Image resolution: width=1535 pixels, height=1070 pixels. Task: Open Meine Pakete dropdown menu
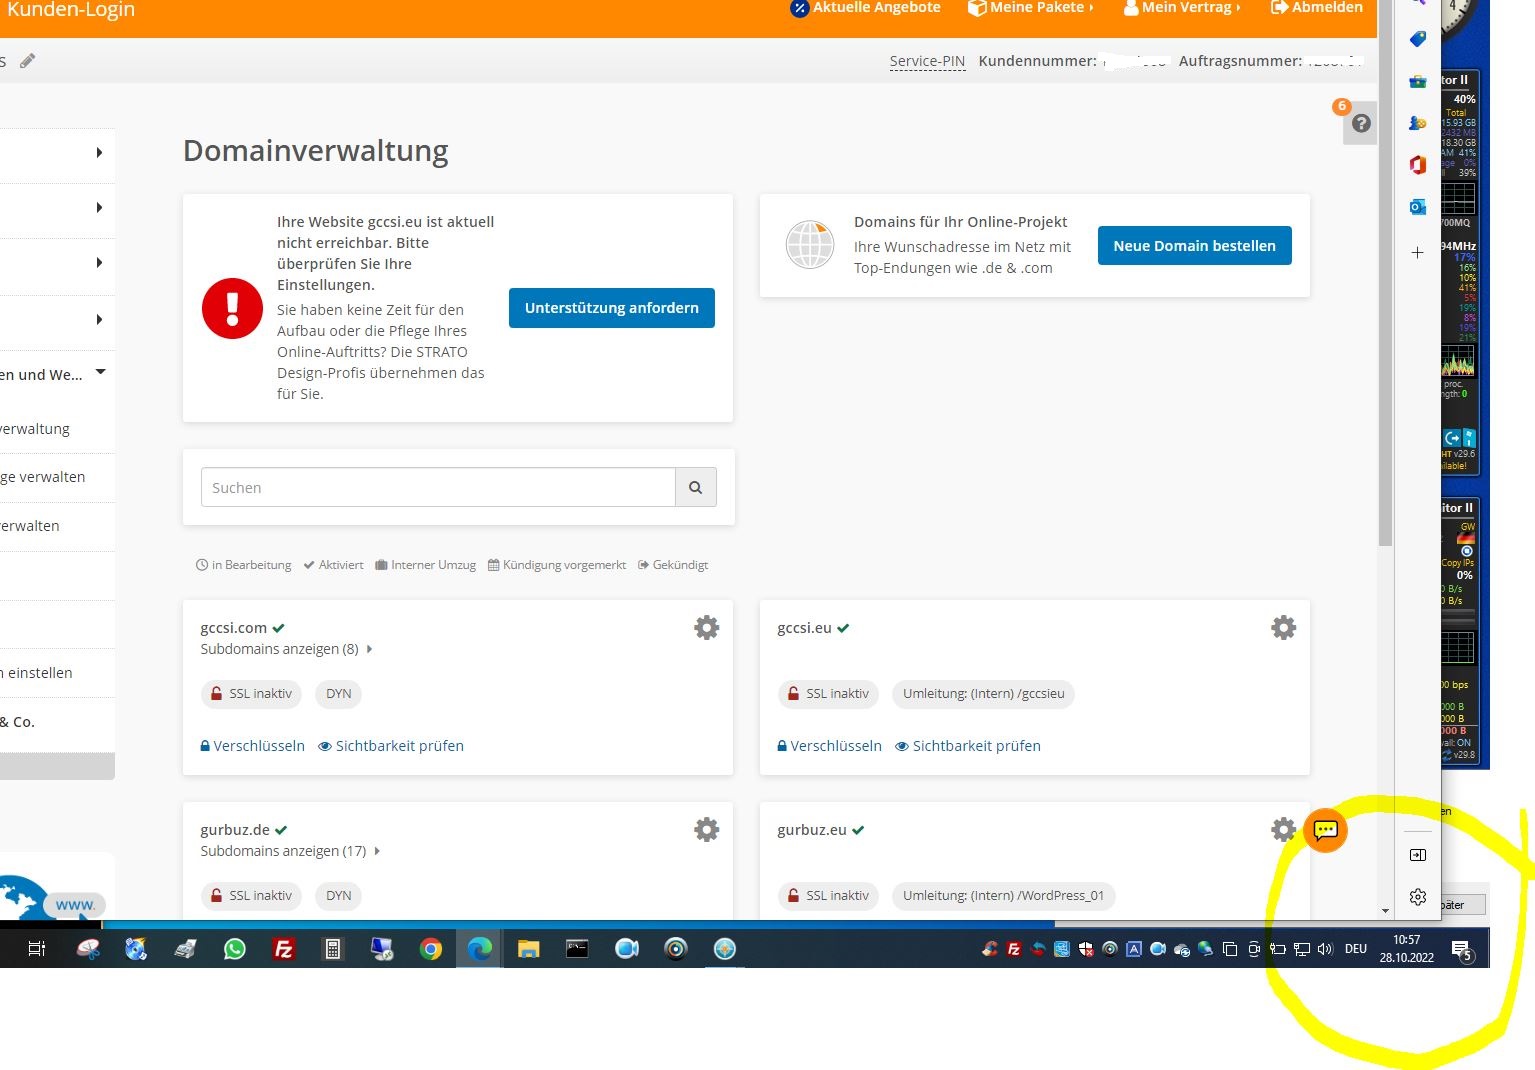1030,8
